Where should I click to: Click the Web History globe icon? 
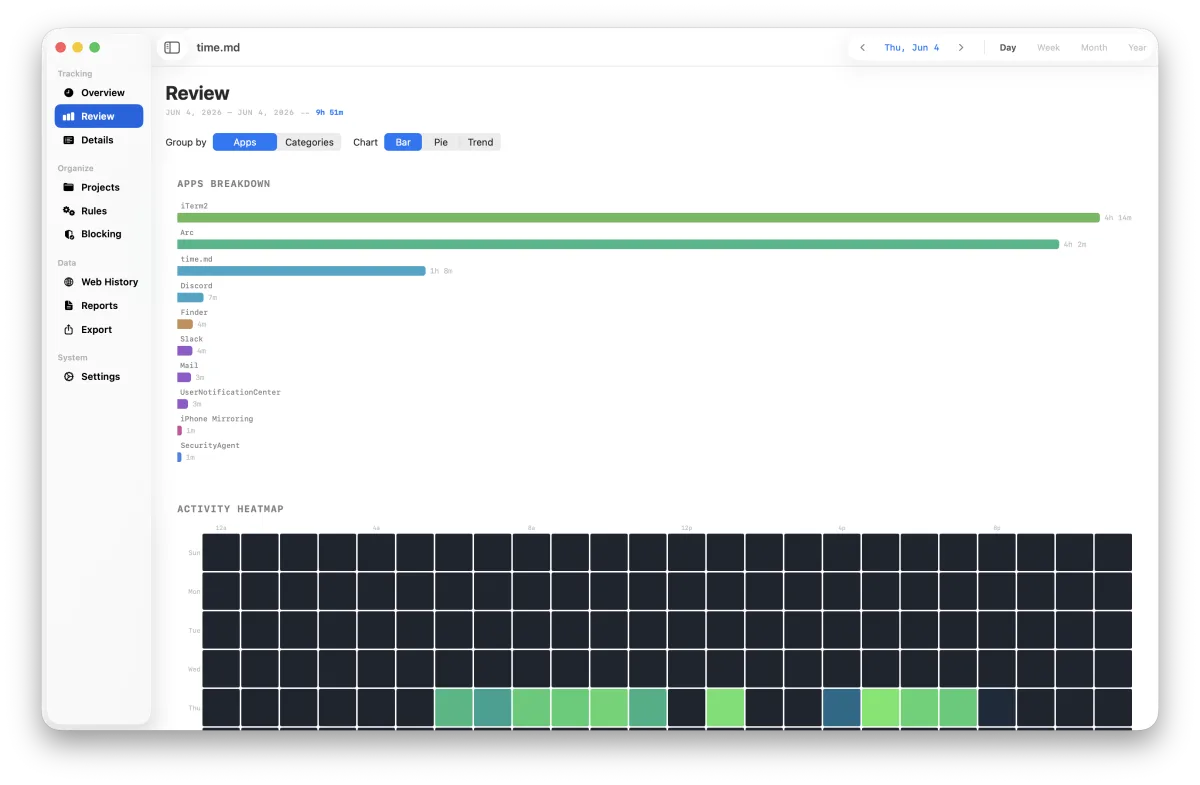[69, 282]
